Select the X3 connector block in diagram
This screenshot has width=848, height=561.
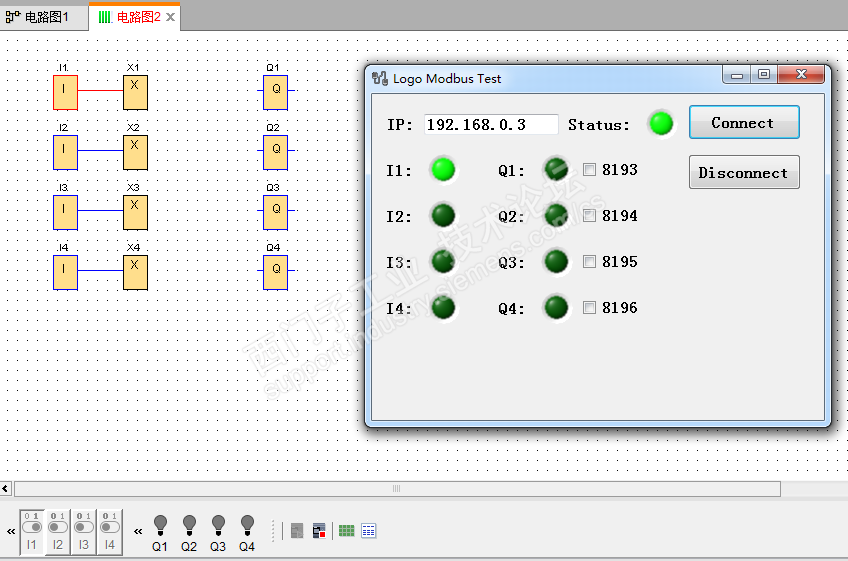[135, 213]
